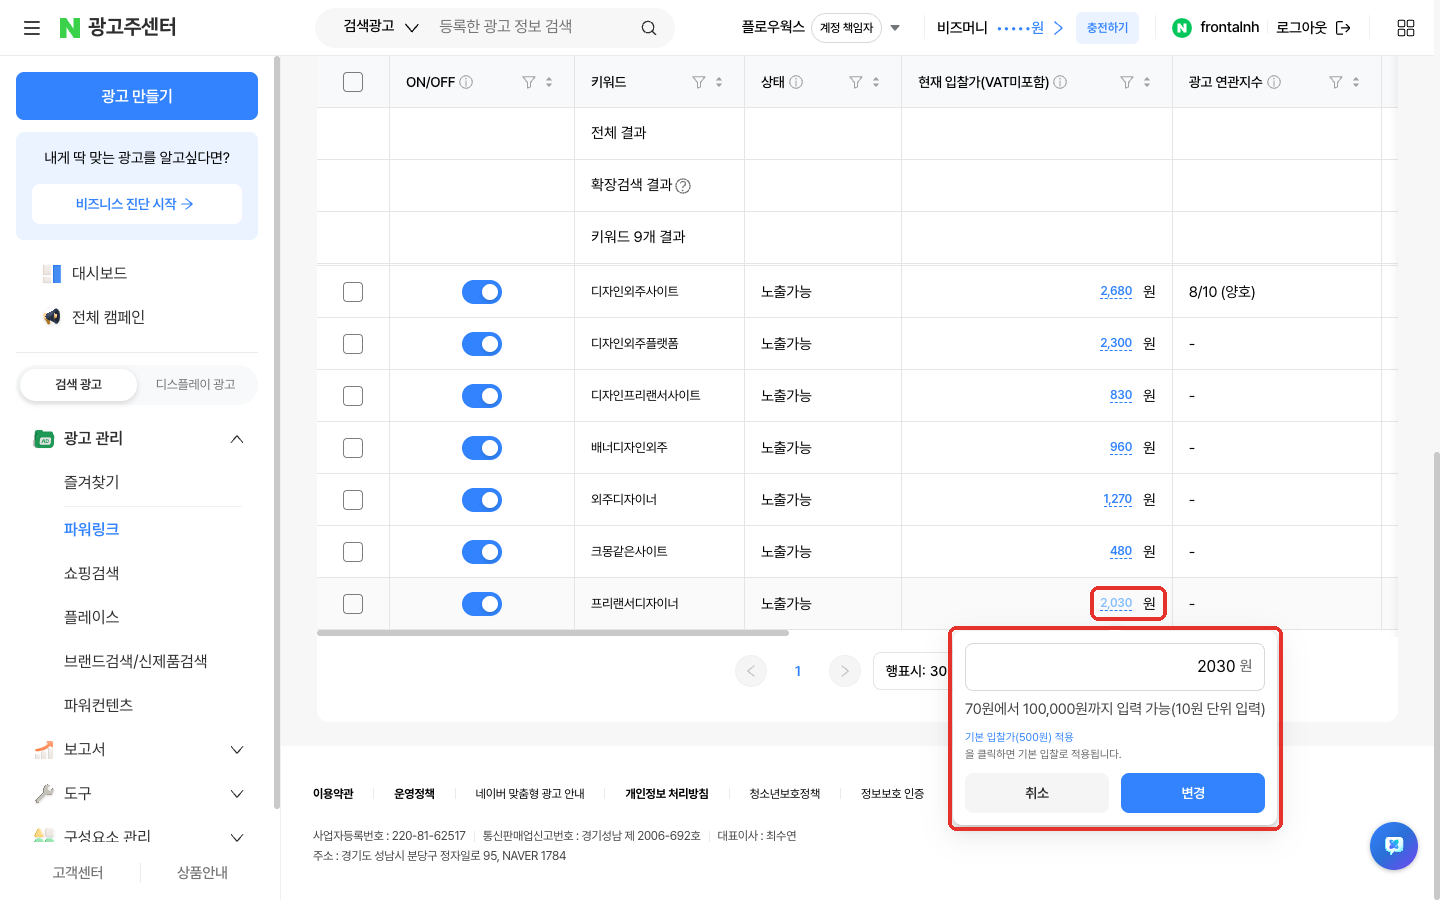
Task: Turn off the 외주디자이너 keyword toggle
Action: point(482,500)
